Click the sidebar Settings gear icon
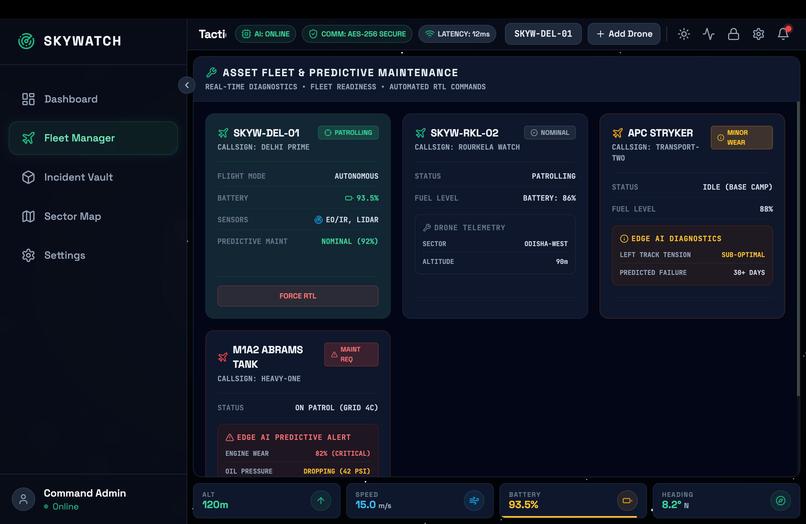 28,256
